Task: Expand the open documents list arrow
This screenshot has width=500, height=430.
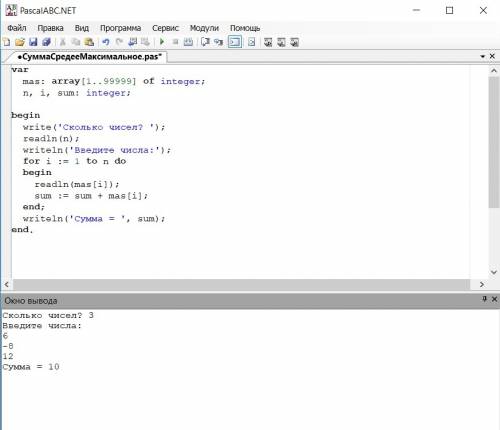Action: coord(482,57)
